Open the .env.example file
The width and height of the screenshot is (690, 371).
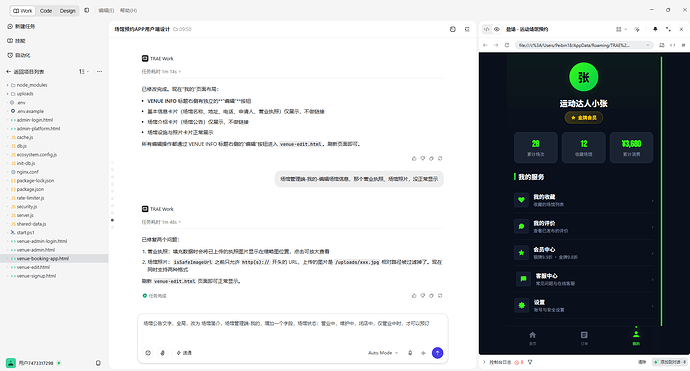click(x=27, y=111)
